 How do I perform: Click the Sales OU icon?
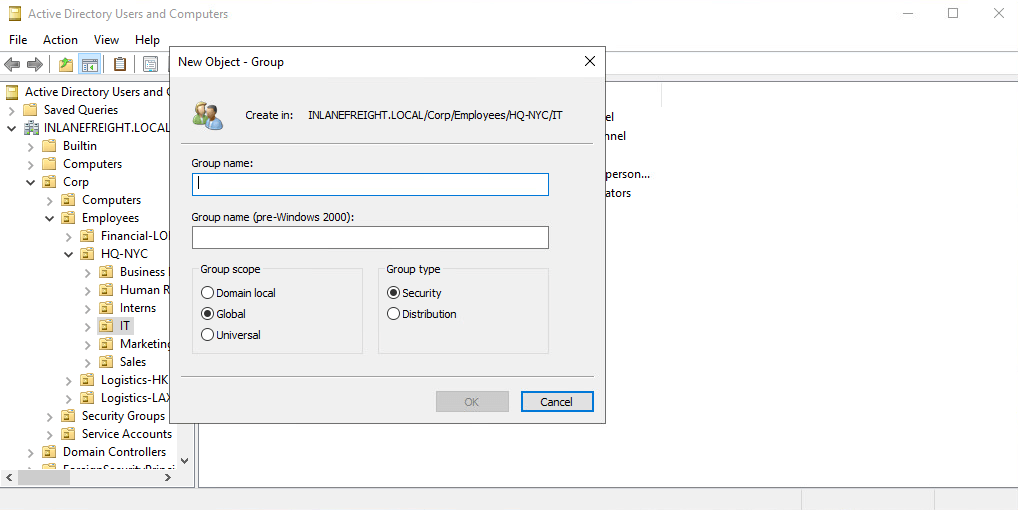pyautogui.click(x=106, y=362)
